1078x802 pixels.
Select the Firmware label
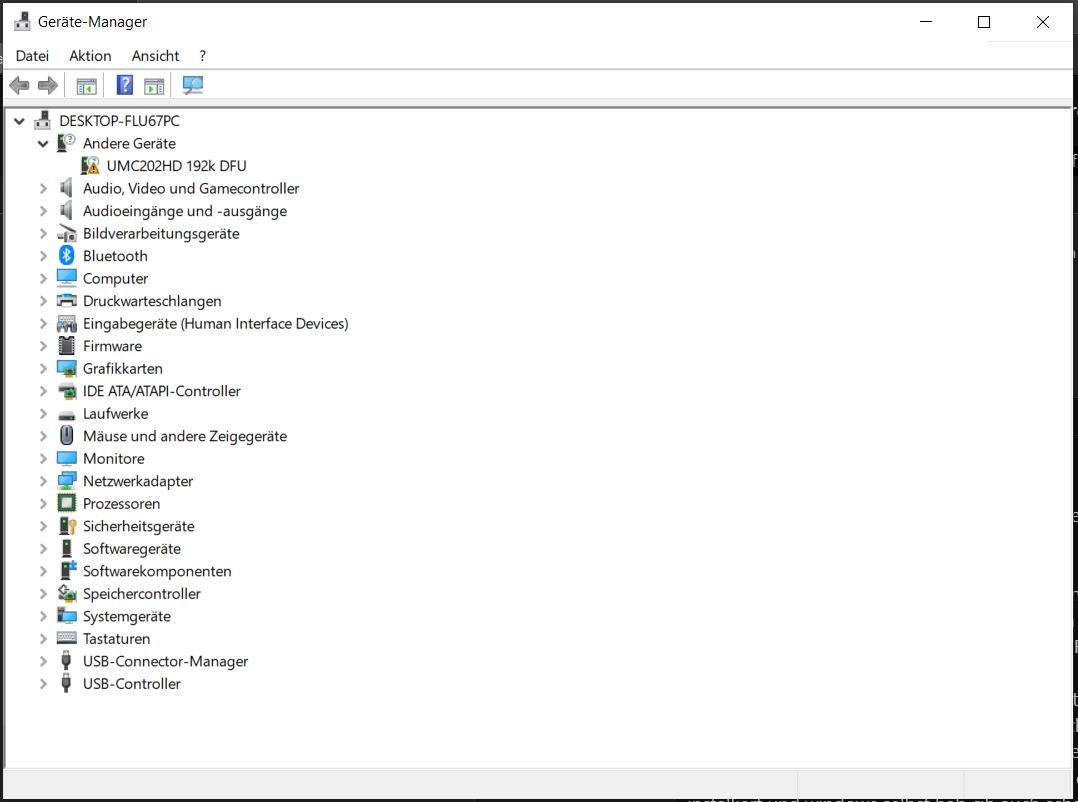(113, 346)
